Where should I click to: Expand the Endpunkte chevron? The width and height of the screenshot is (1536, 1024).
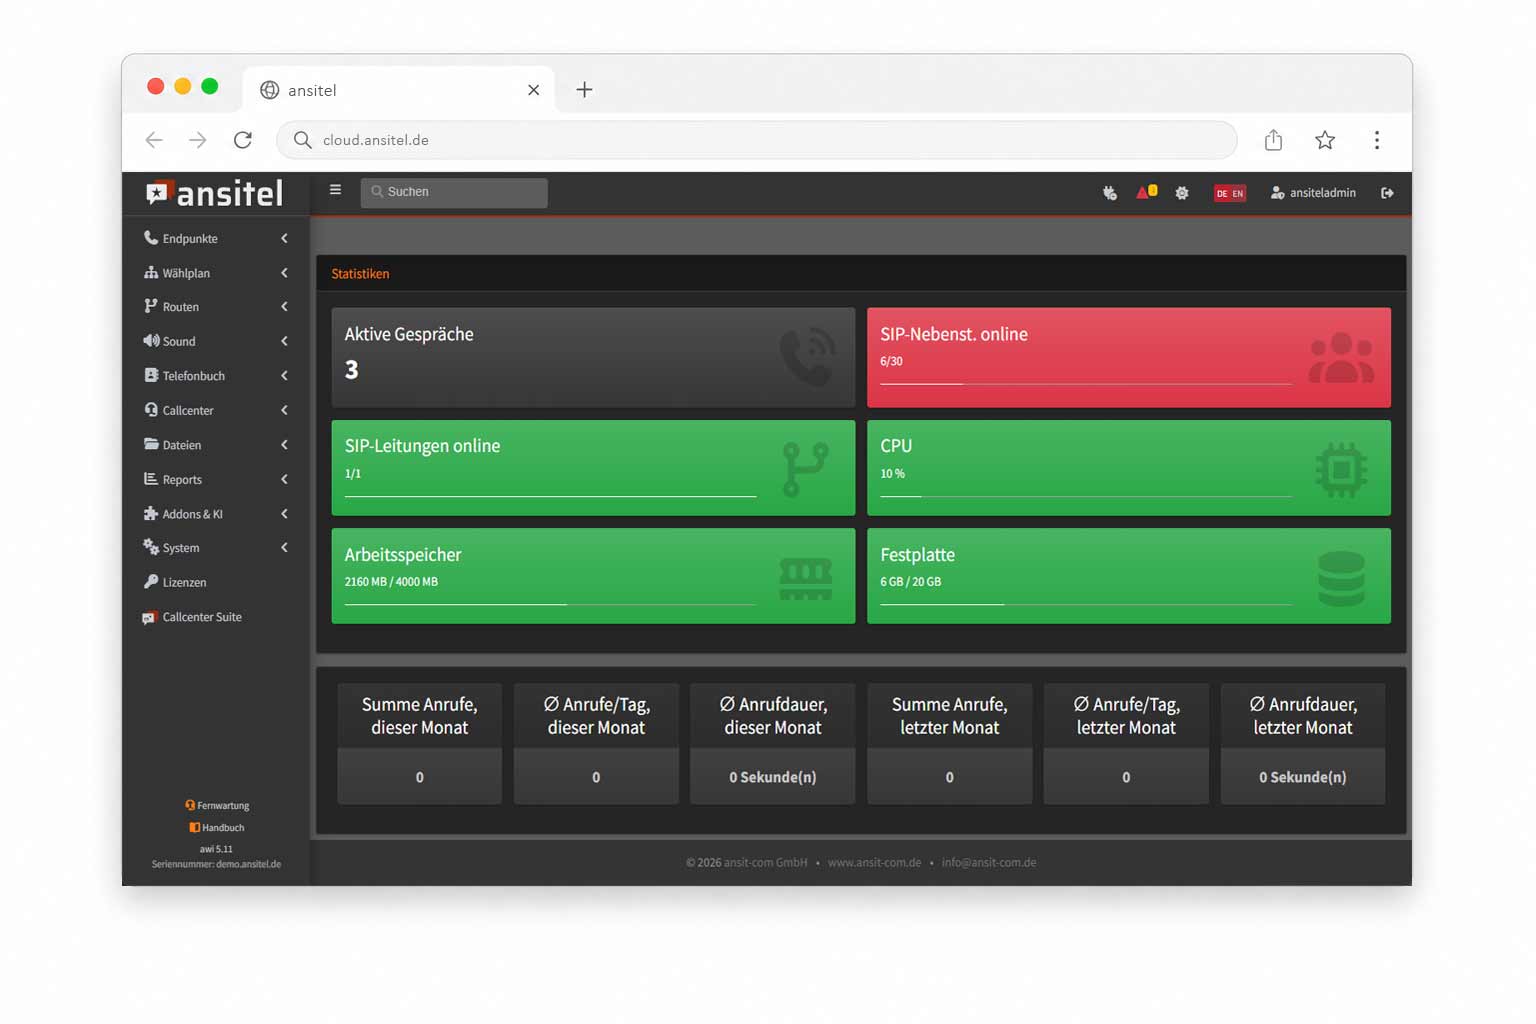point(284,238)
